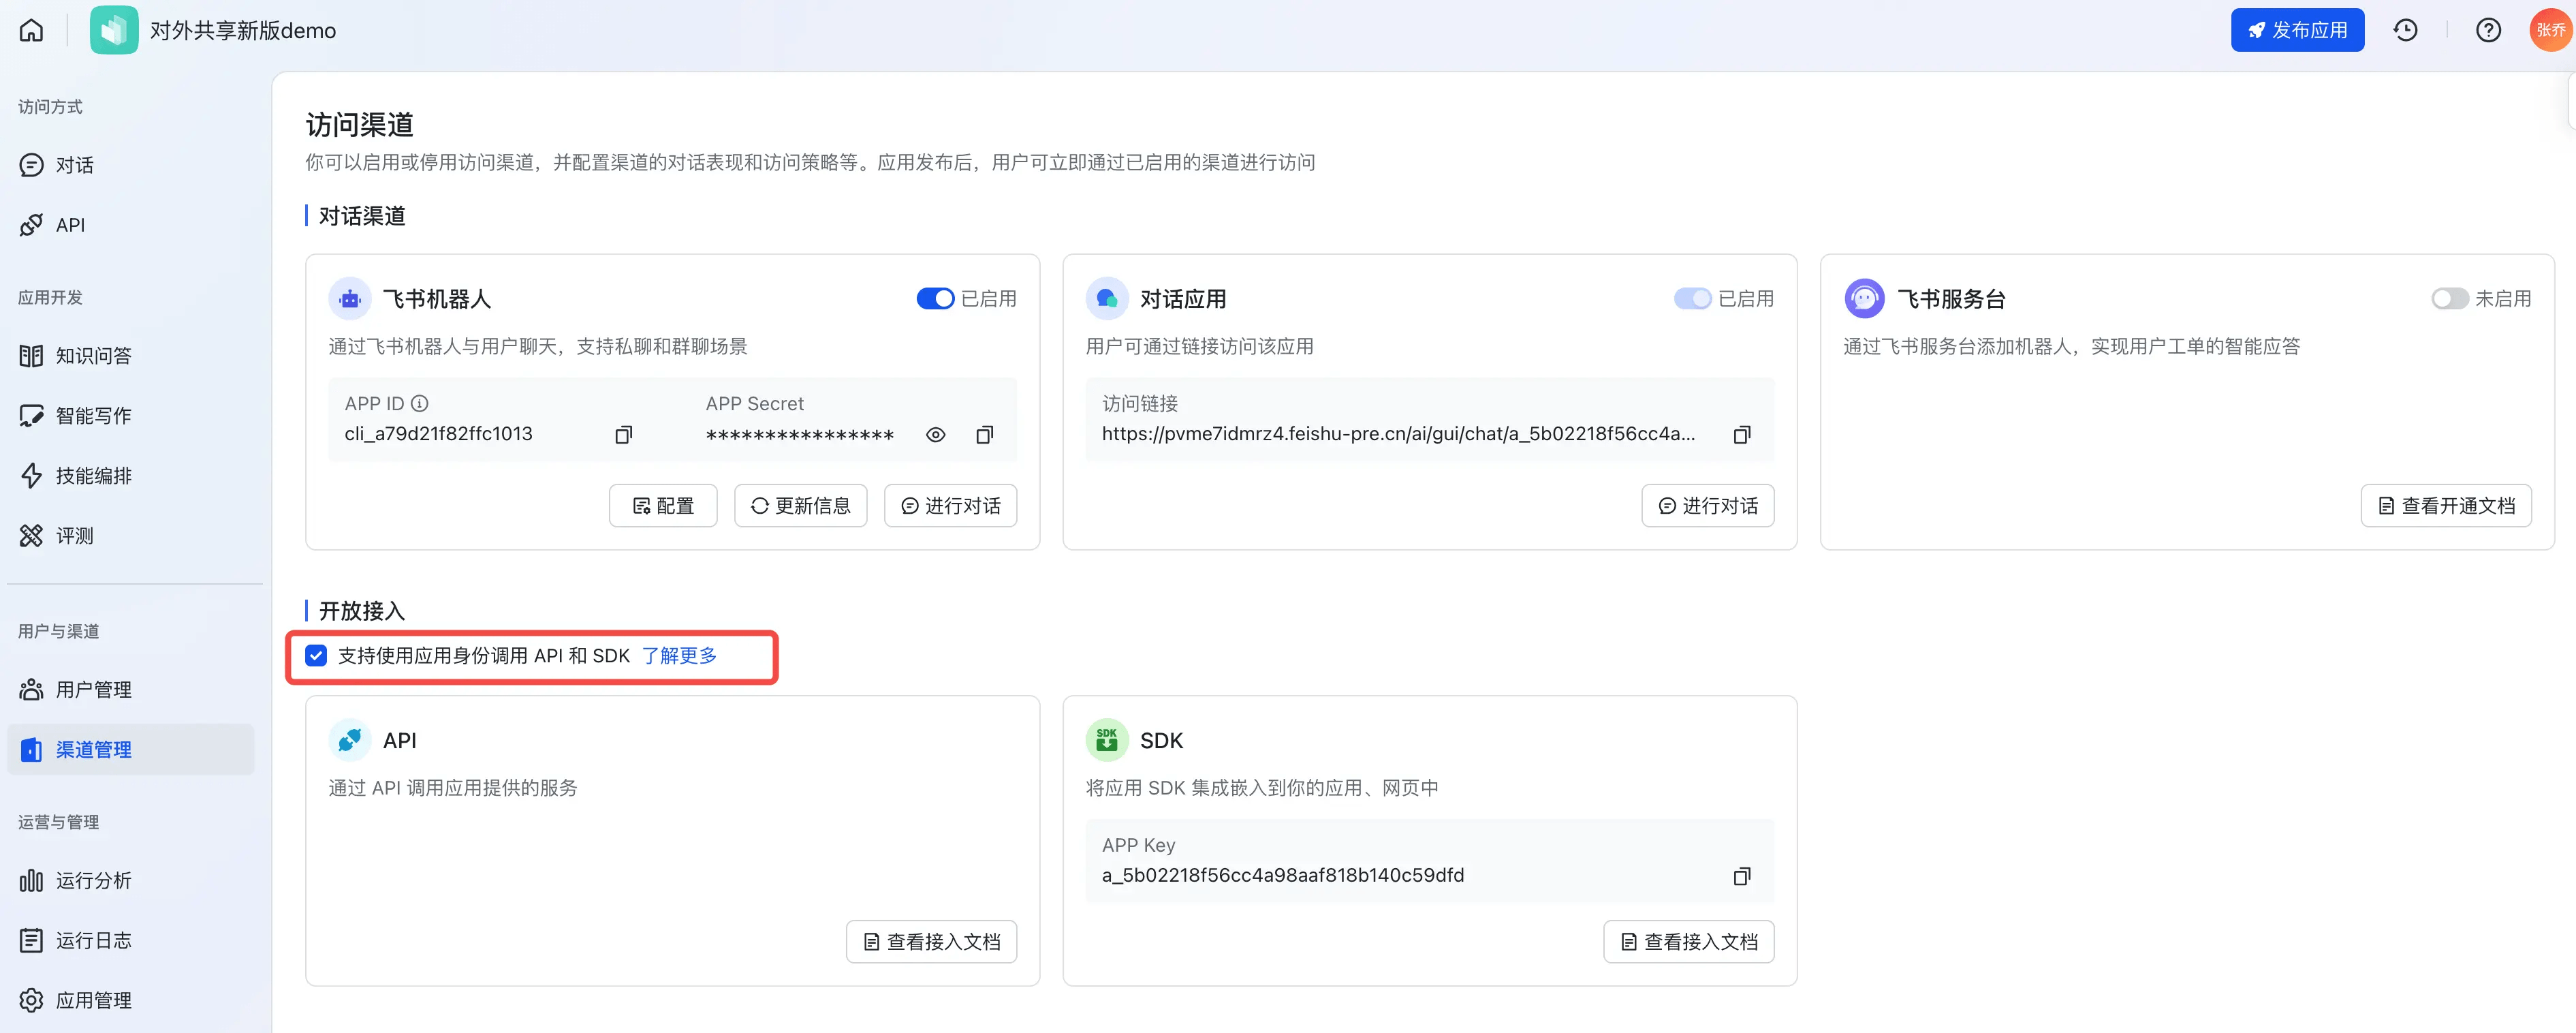The image size is (2576, 1033).
Task: Enable the 飞书服务台 channel toggle
Action: [x=2449, y=298]
